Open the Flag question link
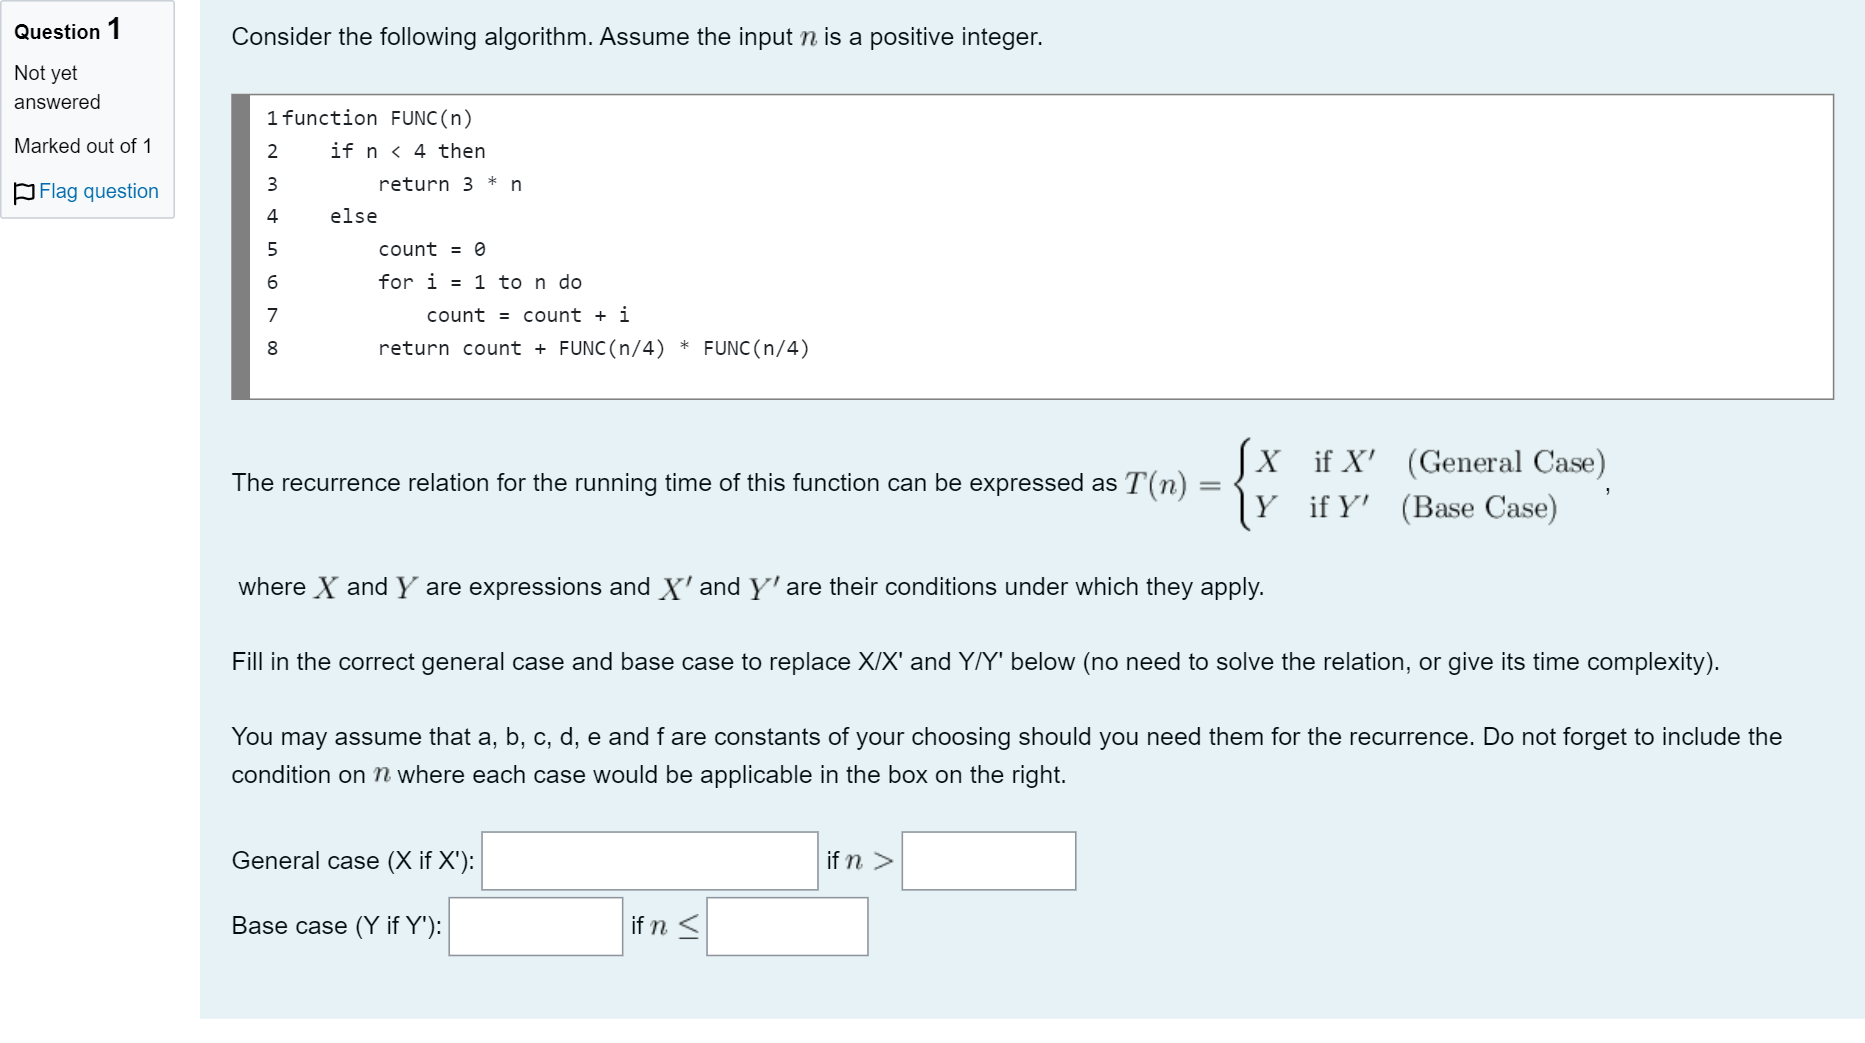 pos(98,191)
